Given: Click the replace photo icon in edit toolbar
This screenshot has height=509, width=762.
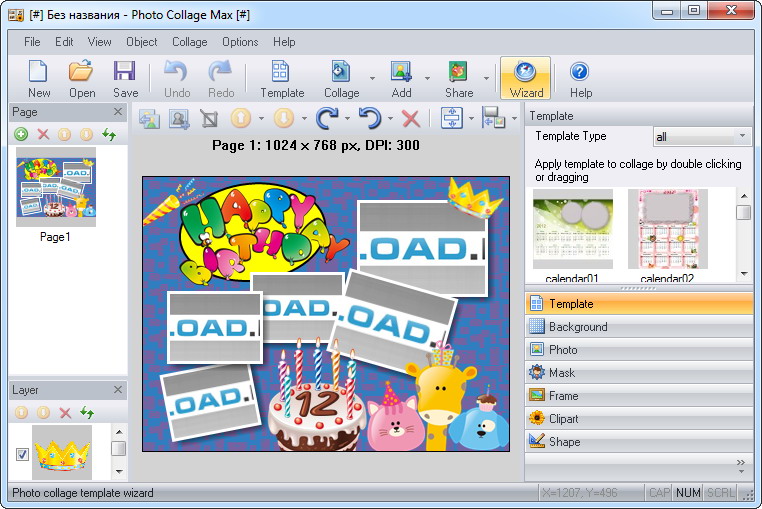Looking at the screenshot, I should 150,119.
